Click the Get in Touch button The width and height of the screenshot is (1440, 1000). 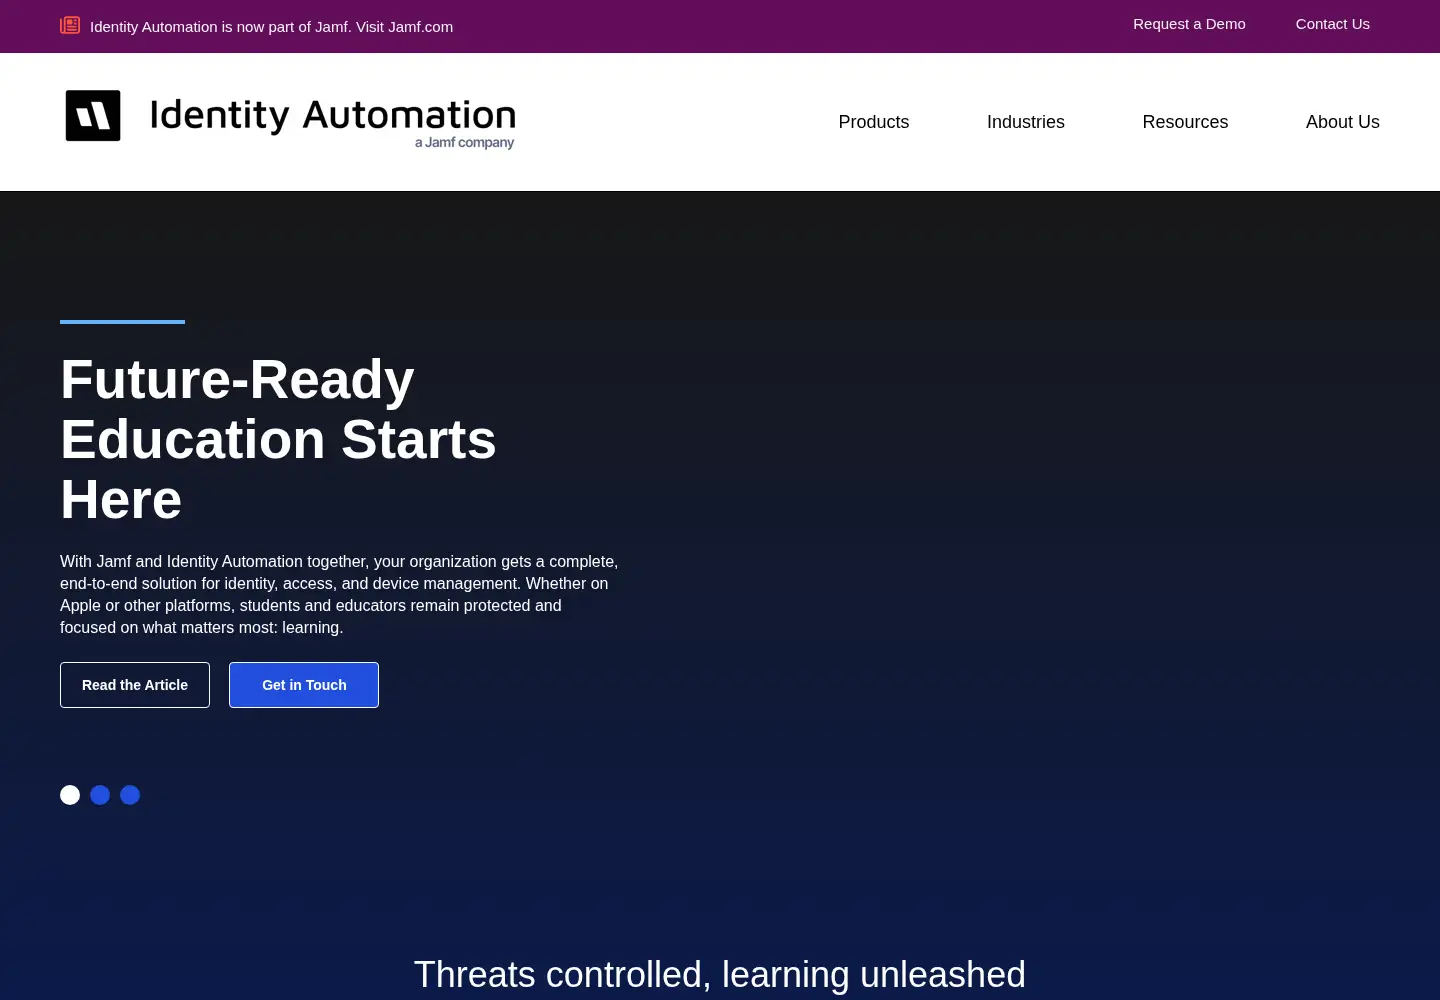[304, 685]
